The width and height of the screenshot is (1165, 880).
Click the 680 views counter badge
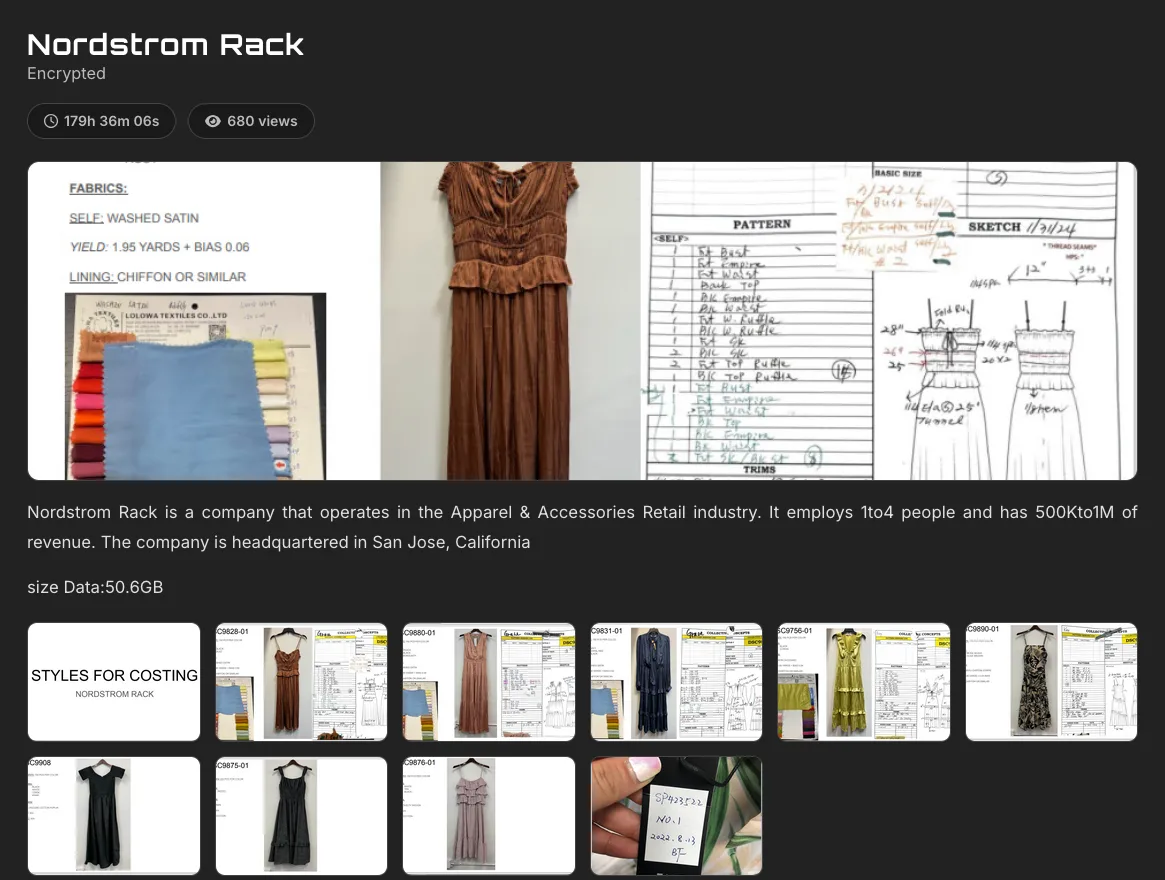pyautogui.click(x=251, y=121)
